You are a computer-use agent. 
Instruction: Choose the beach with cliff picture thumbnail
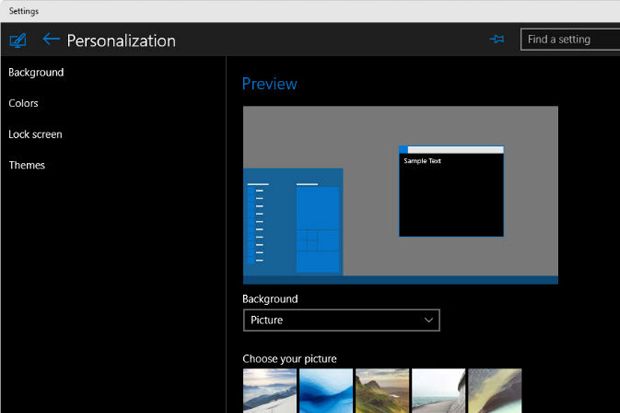coord(439,391)
